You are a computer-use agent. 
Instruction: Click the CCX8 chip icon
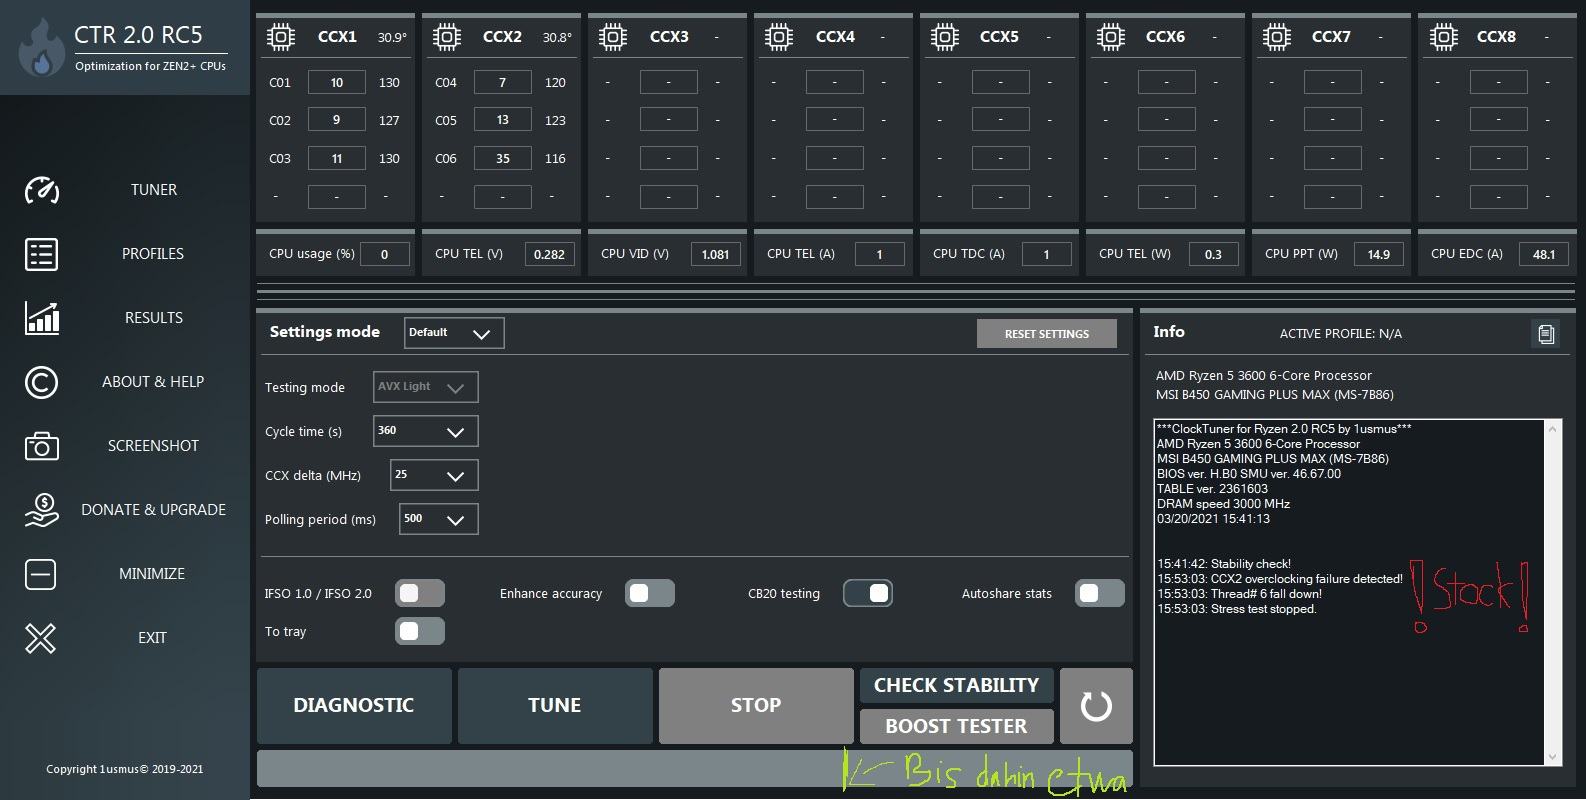1442,37
